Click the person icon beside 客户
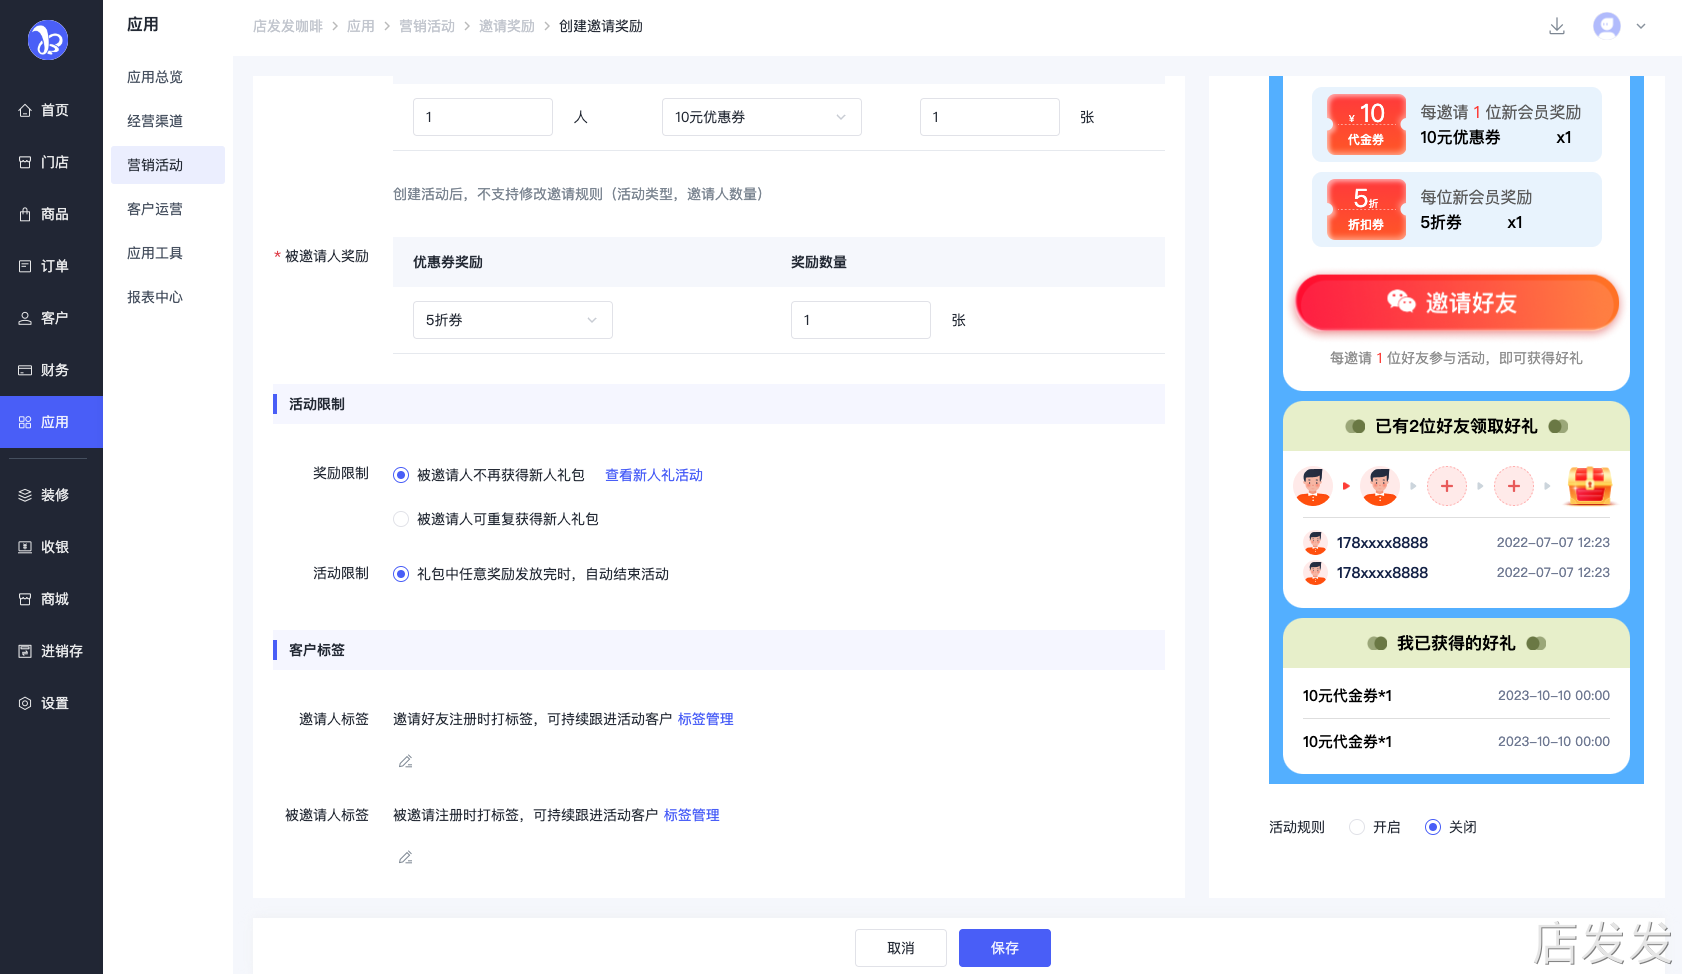 [x=25, y=318]
